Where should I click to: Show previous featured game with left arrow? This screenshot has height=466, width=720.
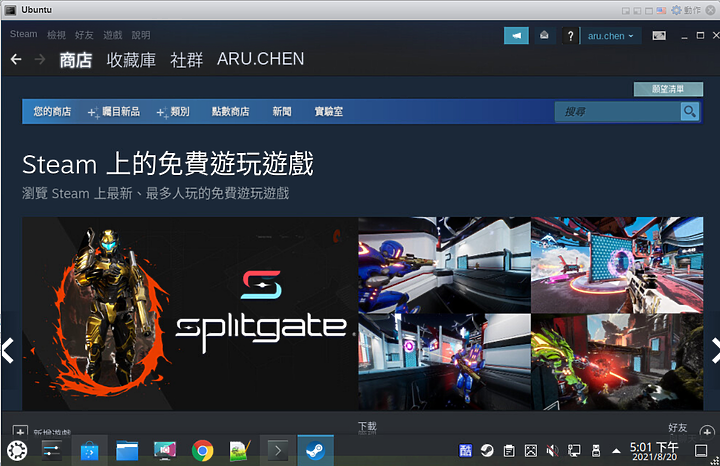[x=8, y=351]
